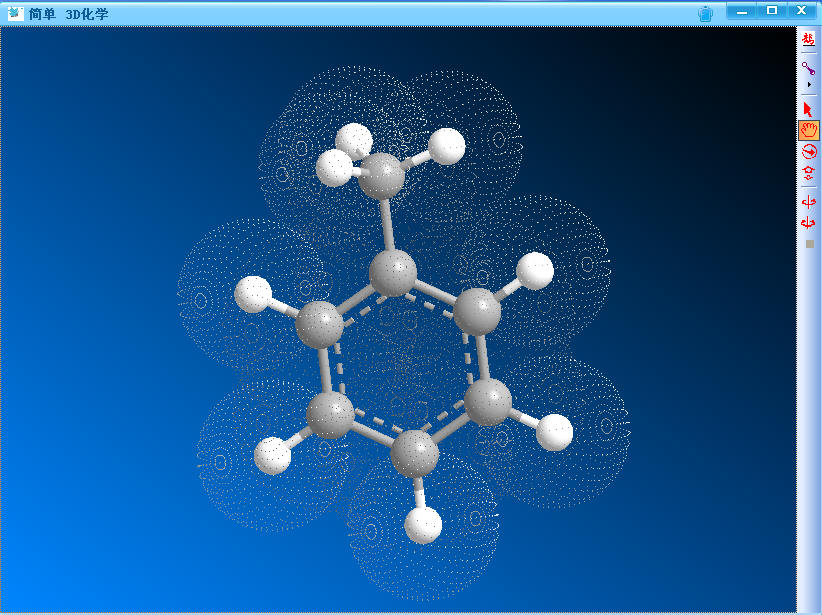The width and height of the screenshot is (822, 615).
Task: Select the circular rotate tool
Action: pyautogui.click(x=808, y=151)
